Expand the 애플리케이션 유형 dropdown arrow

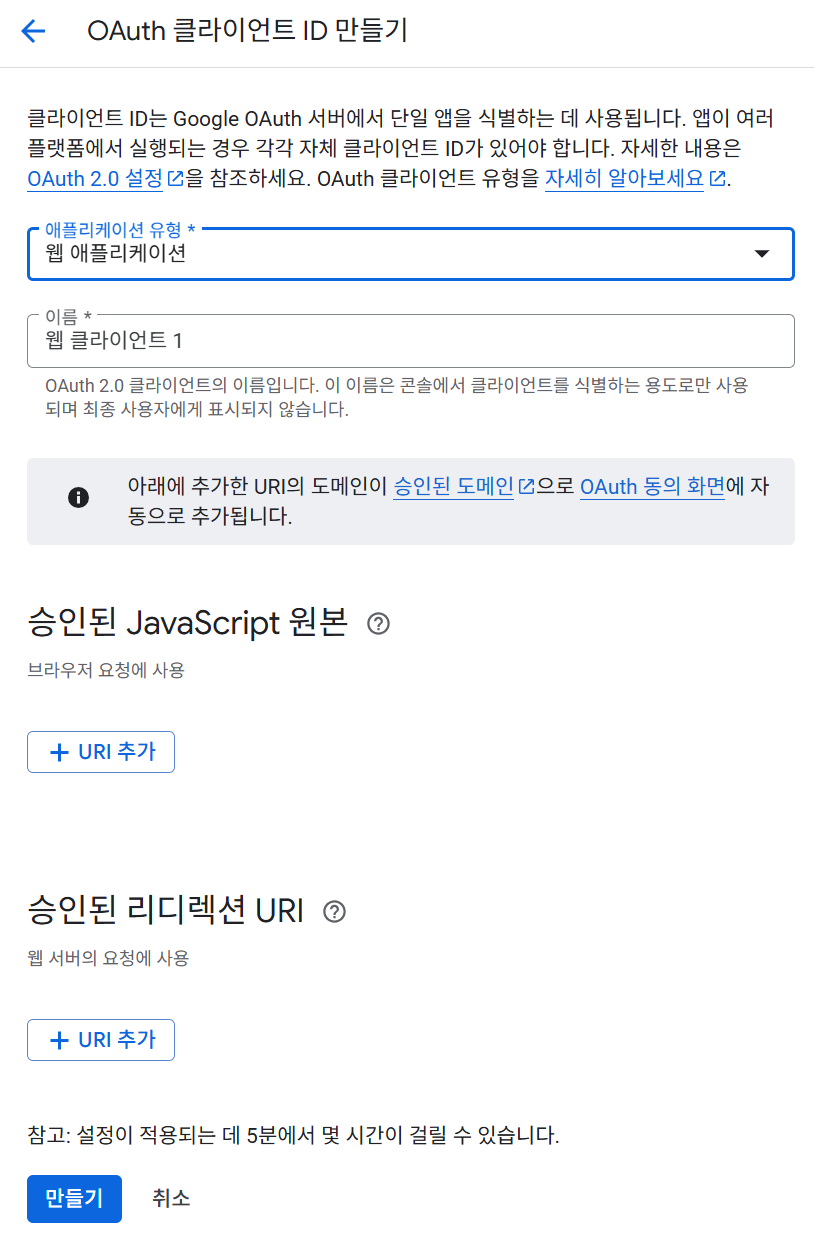tap(762, 254)
